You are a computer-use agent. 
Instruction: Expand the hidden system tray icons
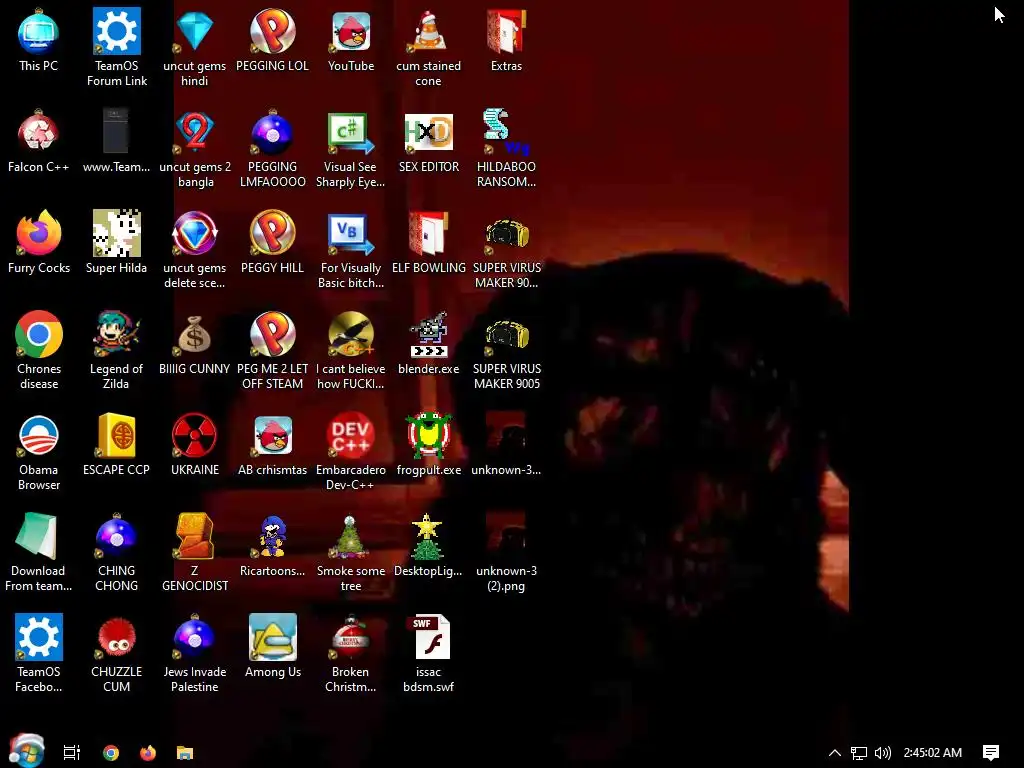(835, 752)
